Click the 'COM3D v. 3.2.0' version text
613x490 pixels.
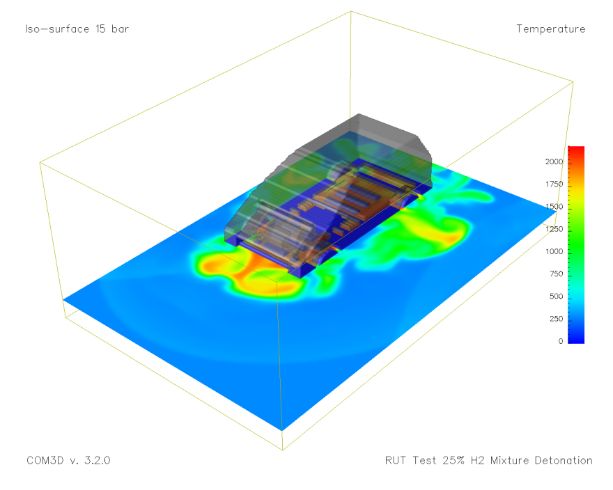pyautogui.click(x=68, y=460)
